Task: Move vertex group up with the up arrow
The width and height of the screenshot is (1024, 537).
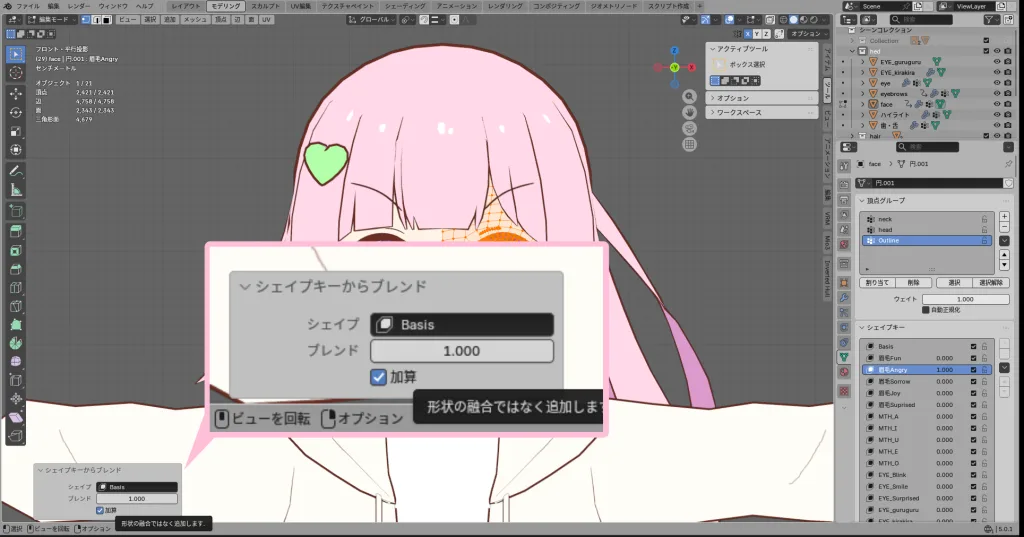Action: 1004,255
